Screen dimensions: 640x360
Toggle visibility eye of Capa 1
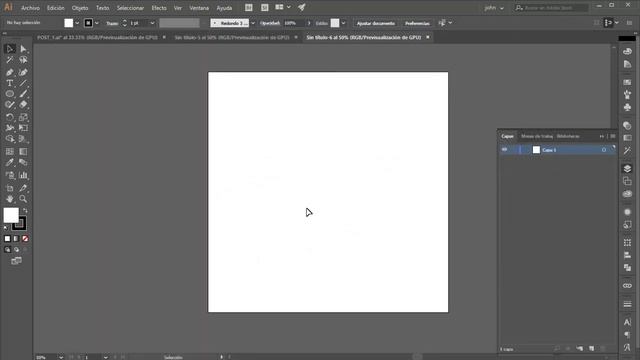tap(504, 150)
